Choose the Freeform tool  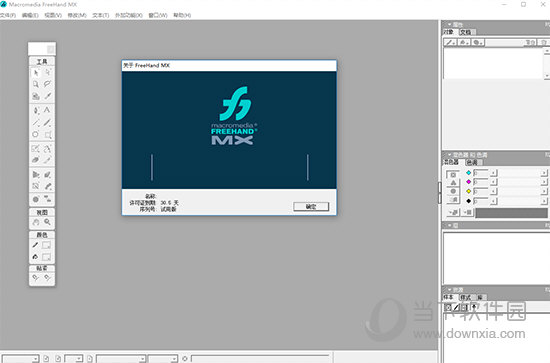[x=48, y=149]
